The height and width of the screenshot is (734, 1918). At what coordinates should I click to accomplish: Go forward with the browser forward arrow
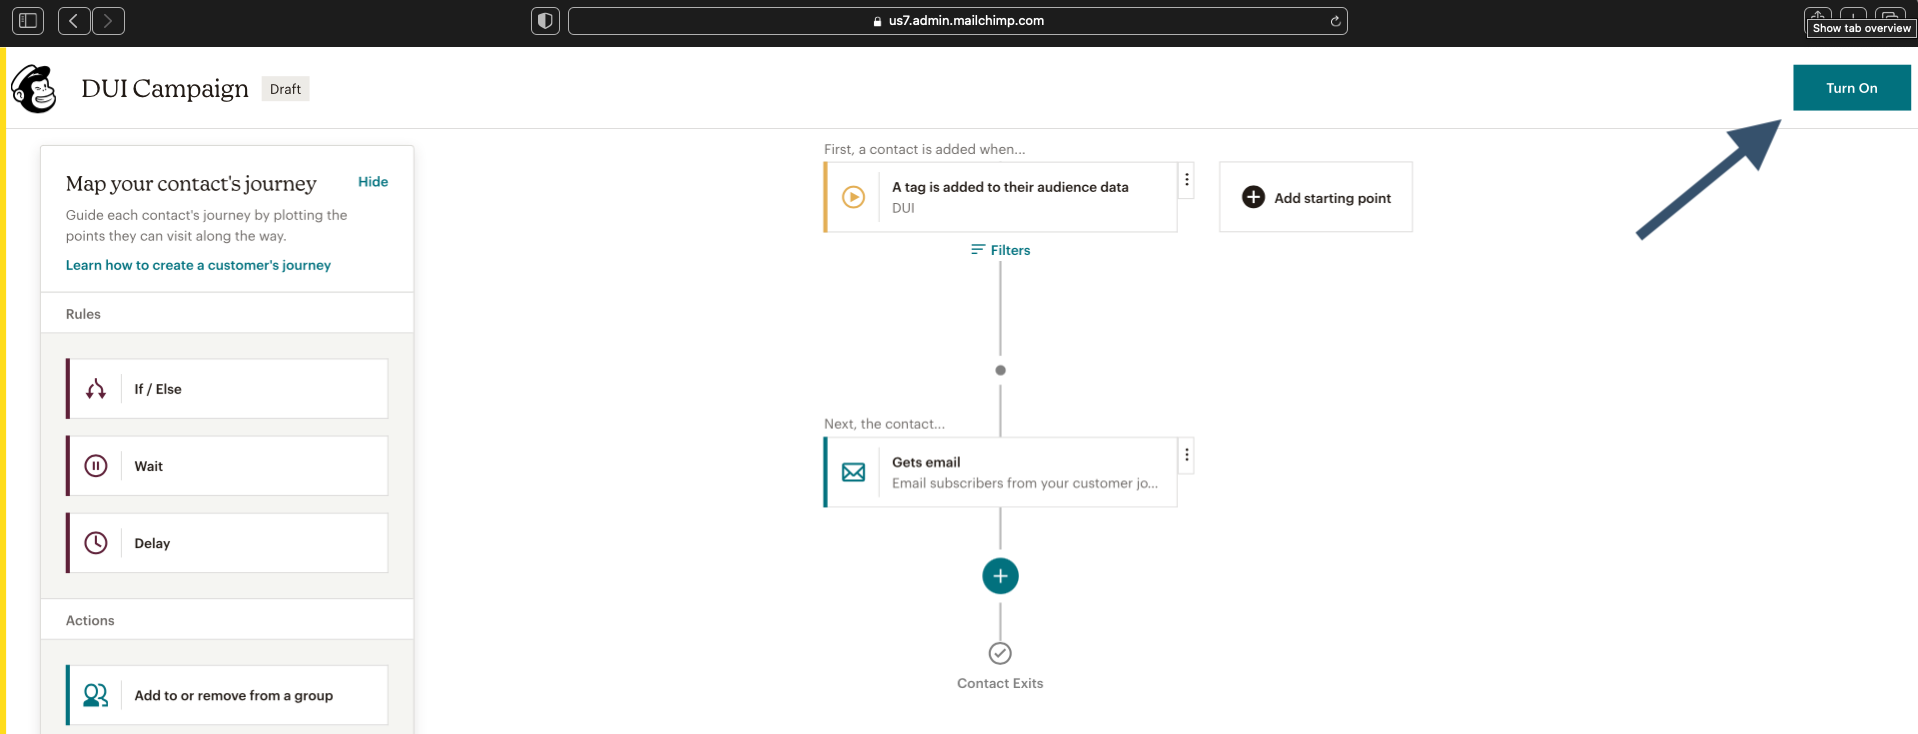tap(108, 20)
